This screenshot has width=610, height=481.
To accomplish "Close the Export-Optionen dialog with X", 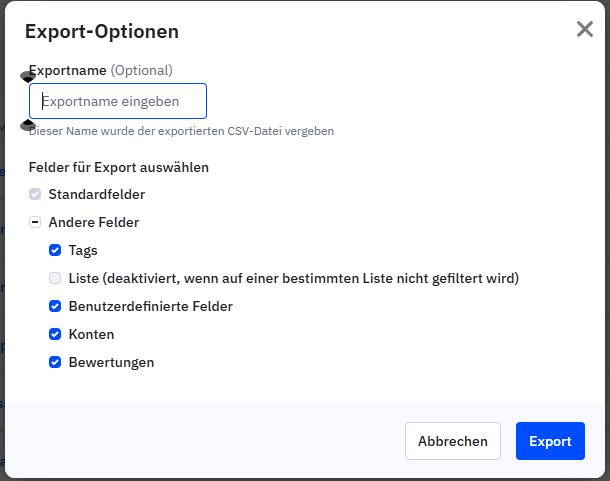I will click(585, 29).
